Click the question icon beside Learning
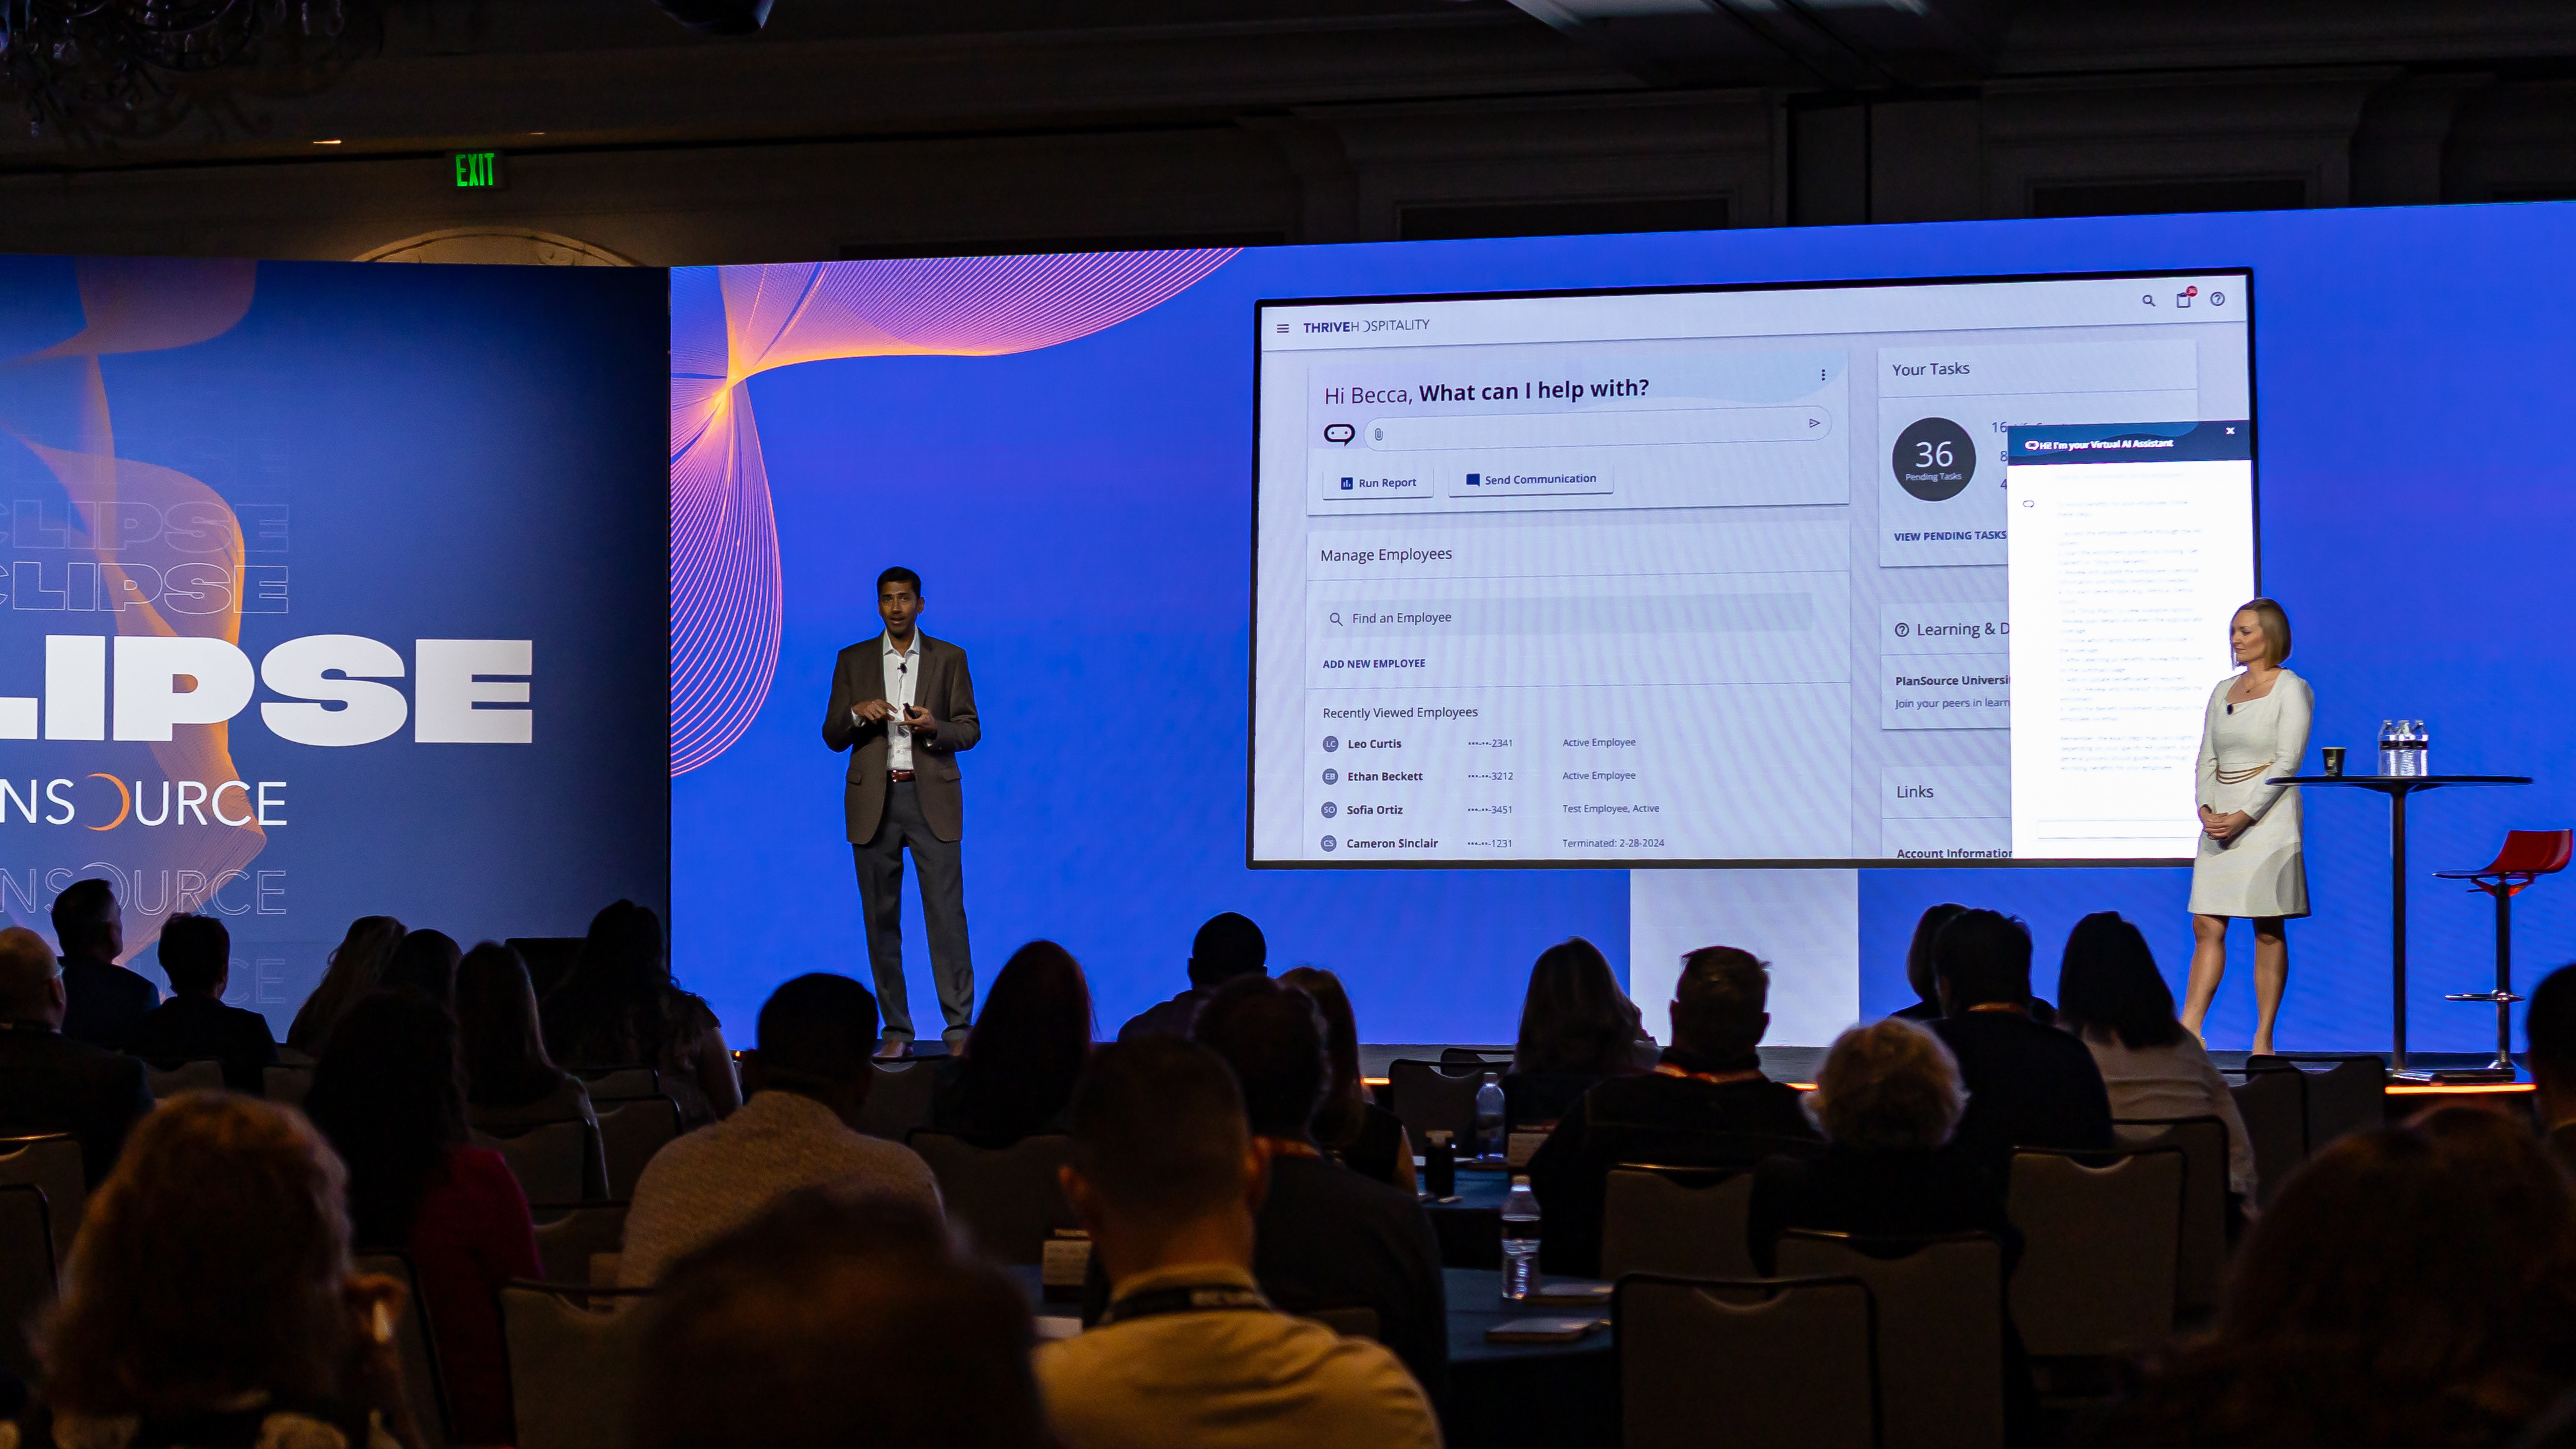The image size is (2576, 1449). pyautogui.click(x=1901, y=630)
